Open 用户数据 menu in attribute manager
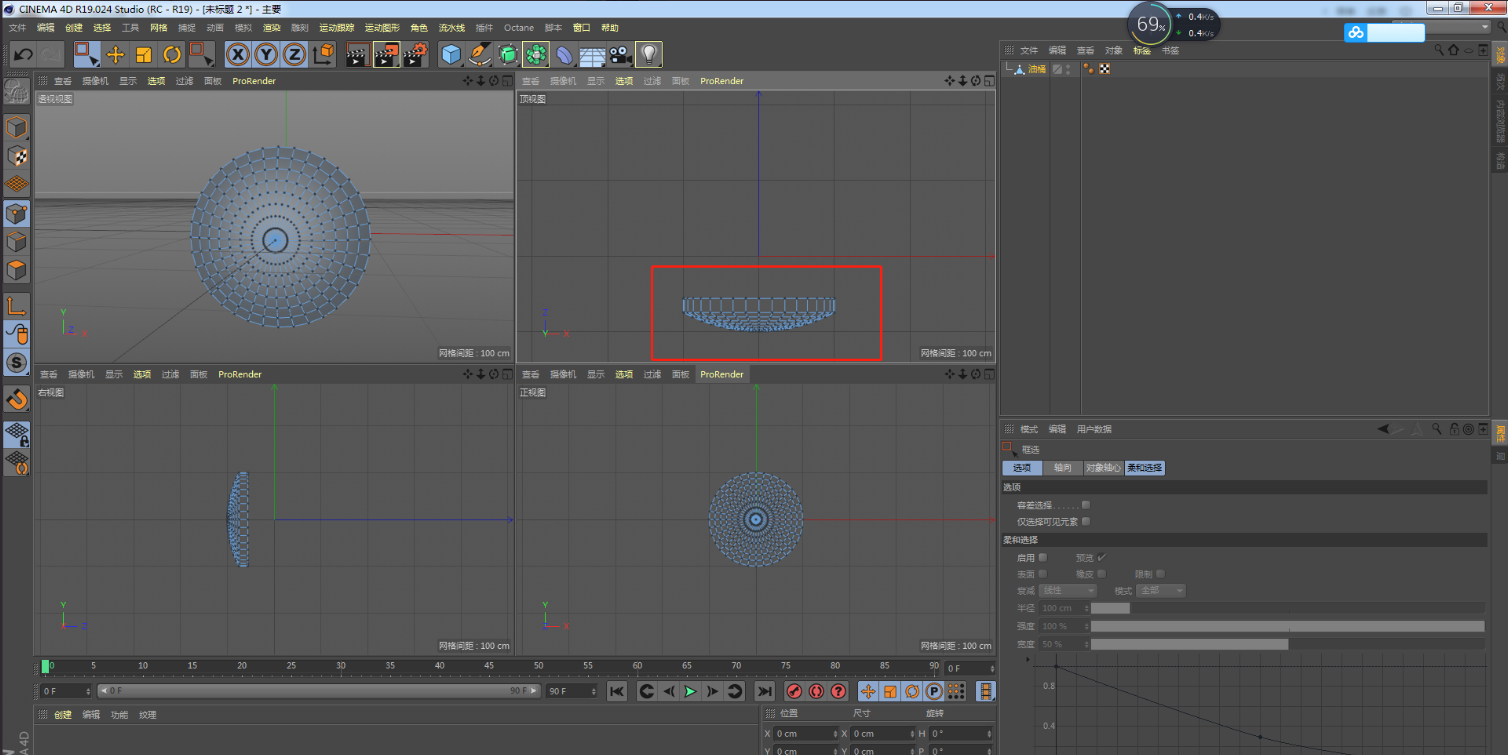 point(1094,429)
